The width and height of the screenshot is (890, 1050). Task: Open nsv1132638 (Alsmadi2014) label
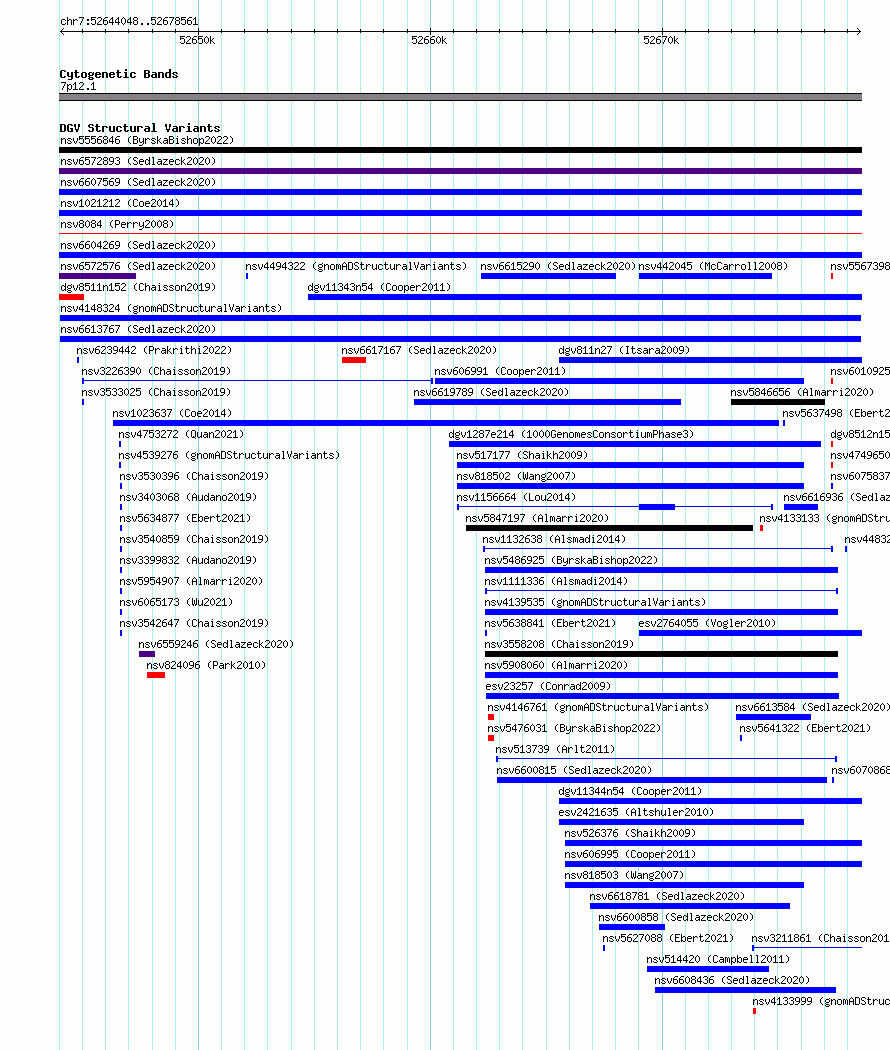click(554, 538)
